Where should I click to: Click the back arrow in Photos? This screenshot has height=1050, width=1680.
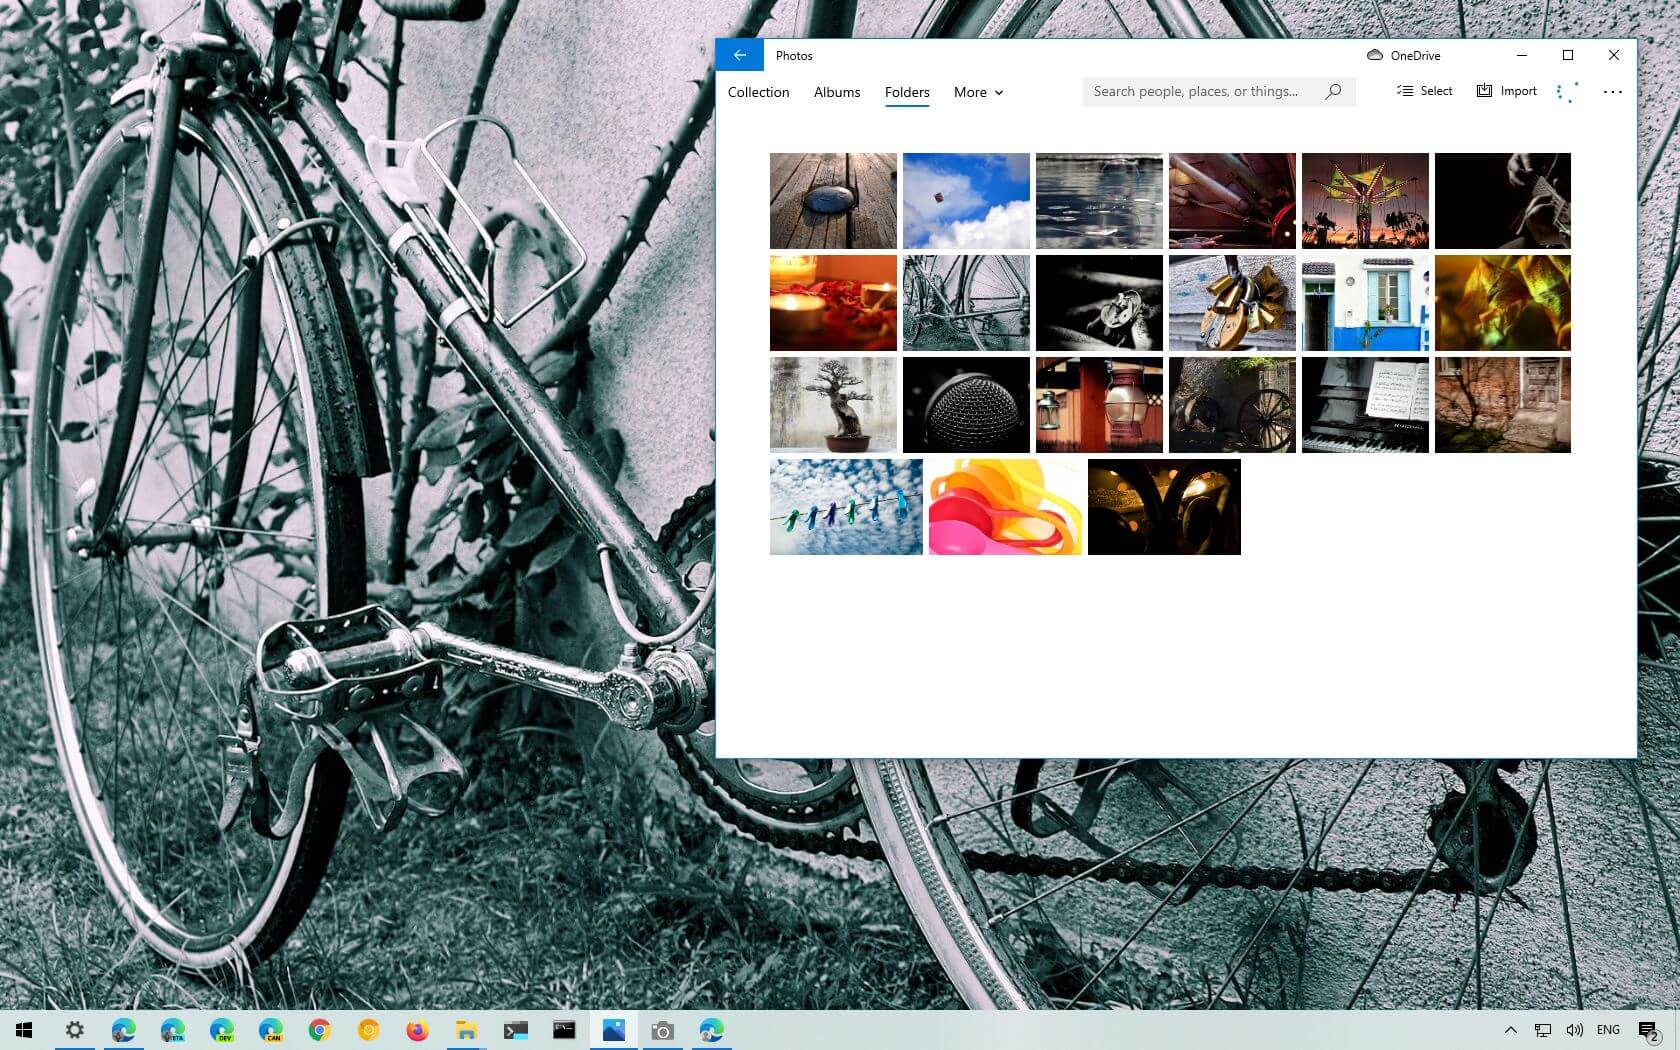tap(739, 55)
